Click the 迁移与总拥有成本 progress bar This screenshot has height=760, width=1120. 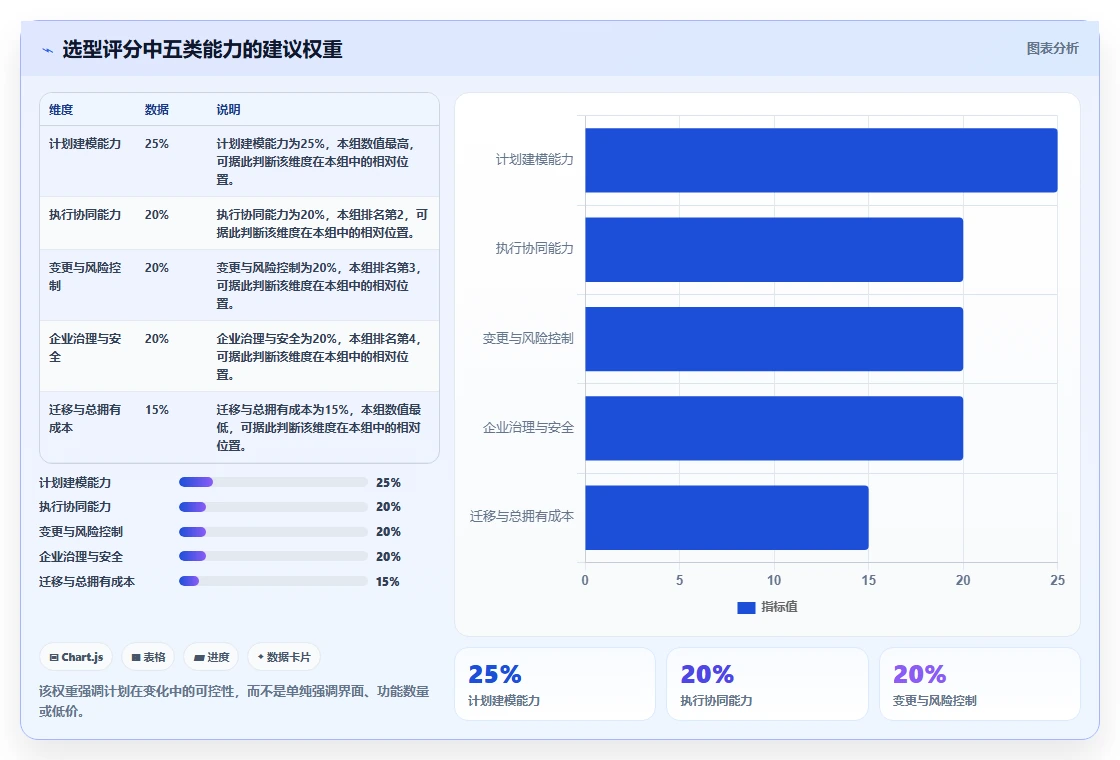point(273,581)
